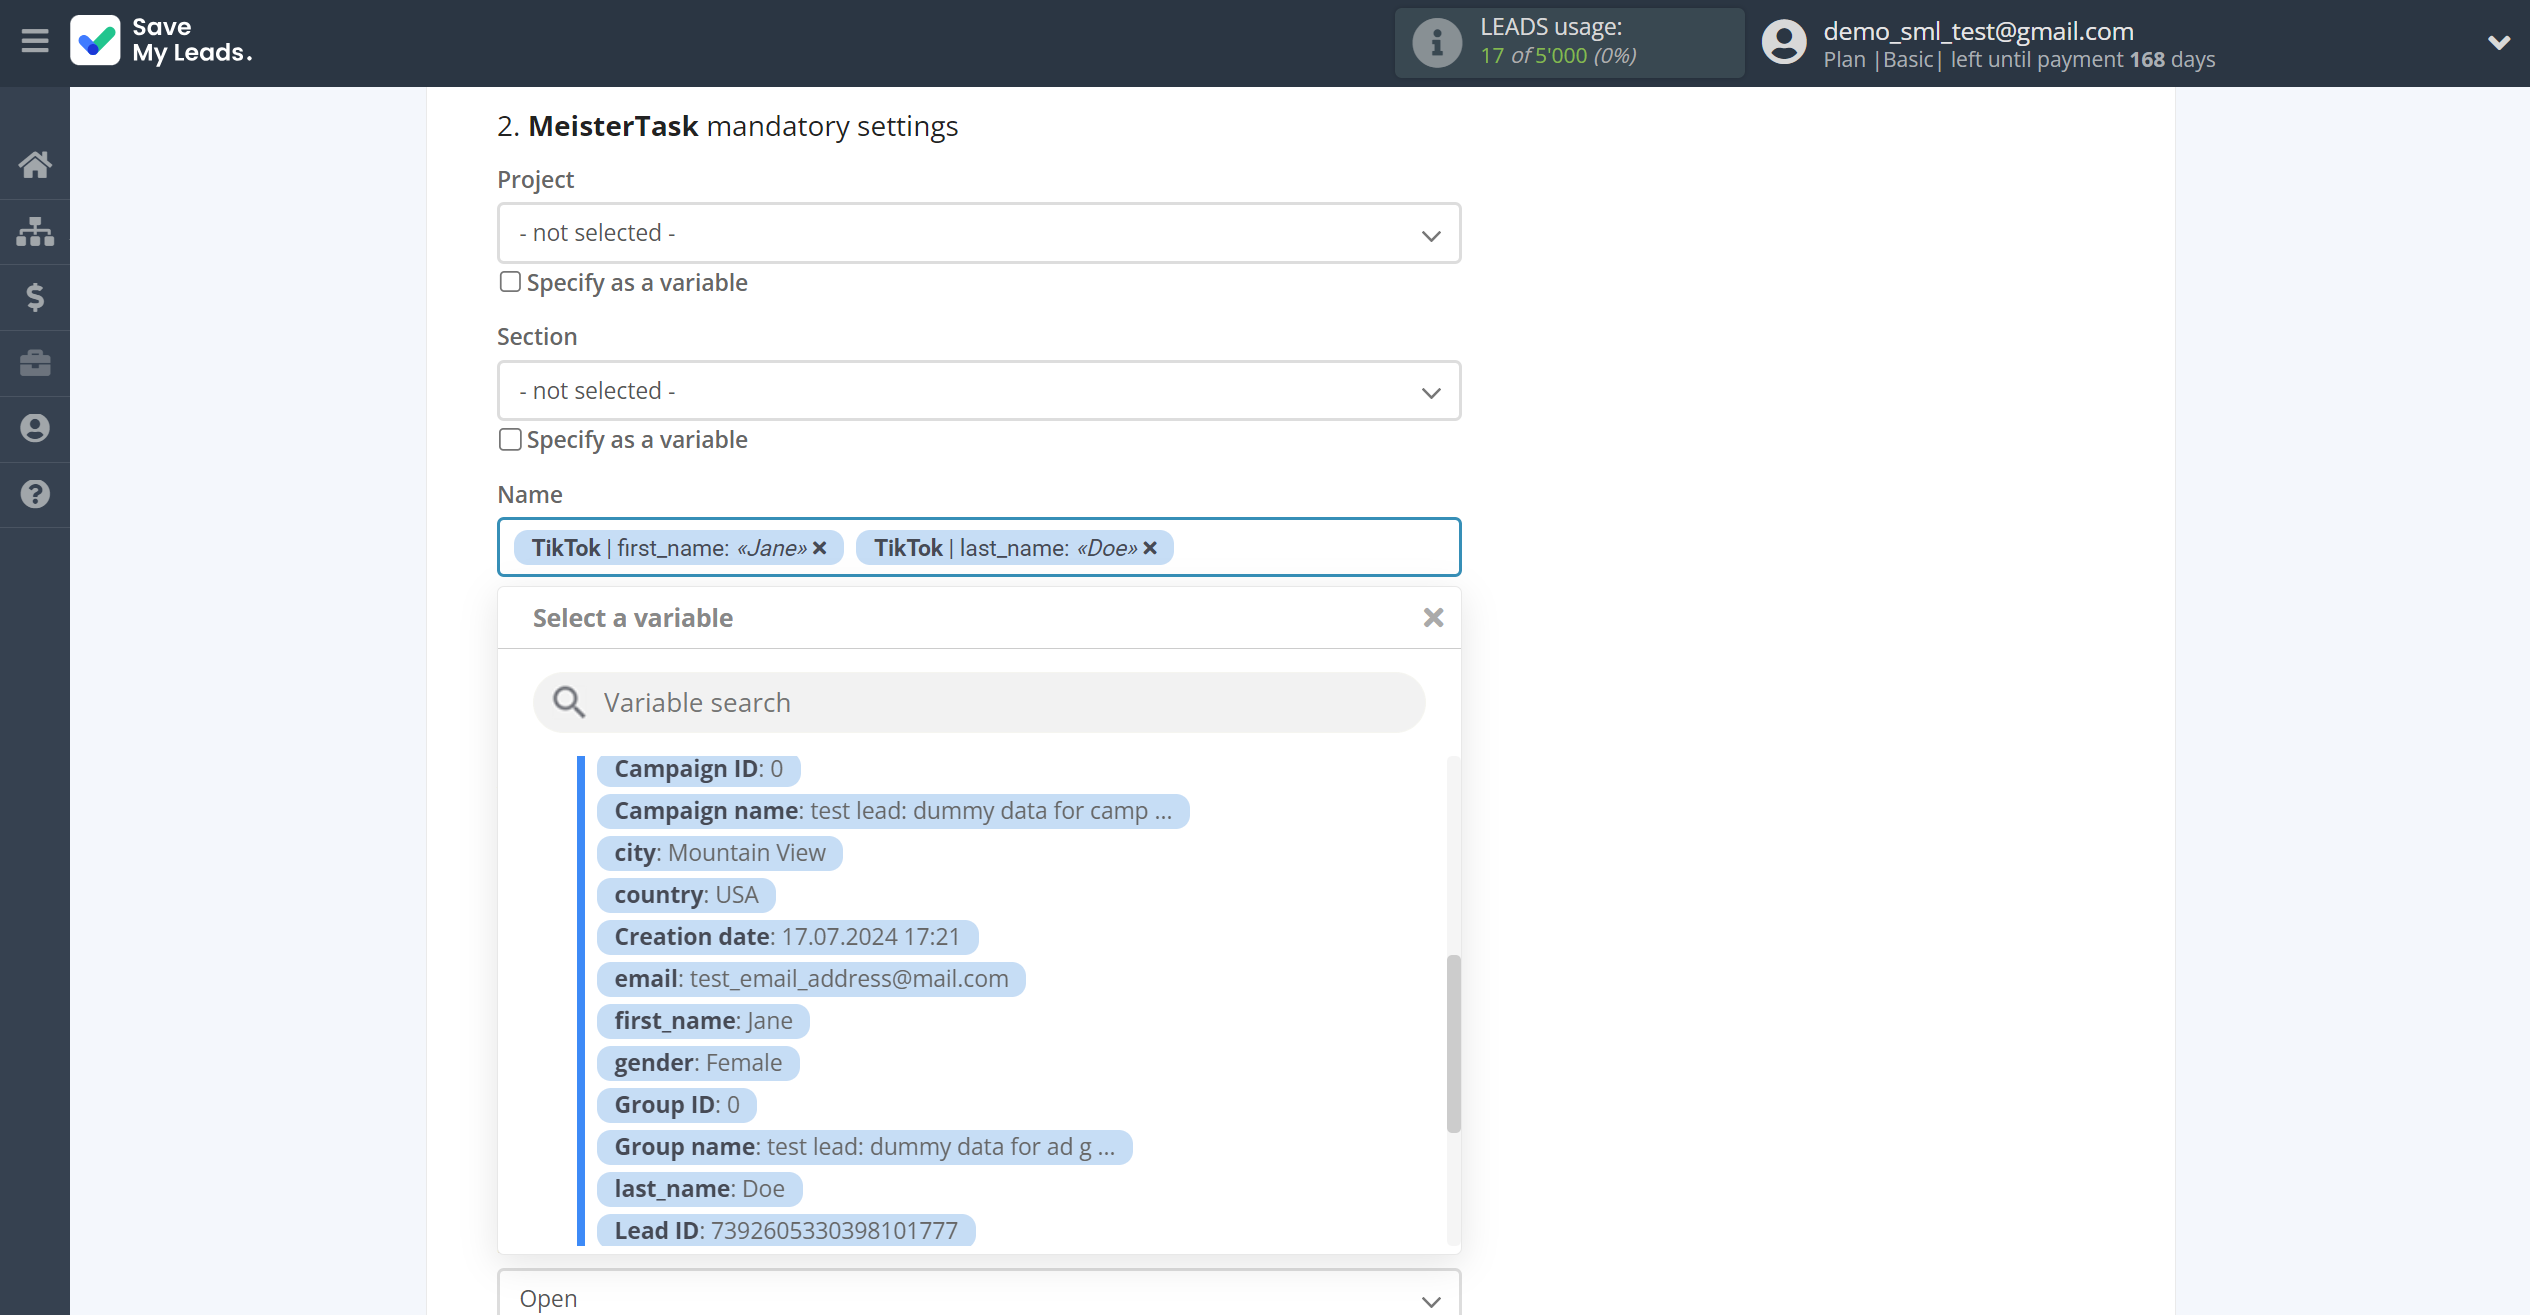This screenshot has width=2530, height=1315.
Task: Select the Campaign ID variable
Action: point(698,769)
